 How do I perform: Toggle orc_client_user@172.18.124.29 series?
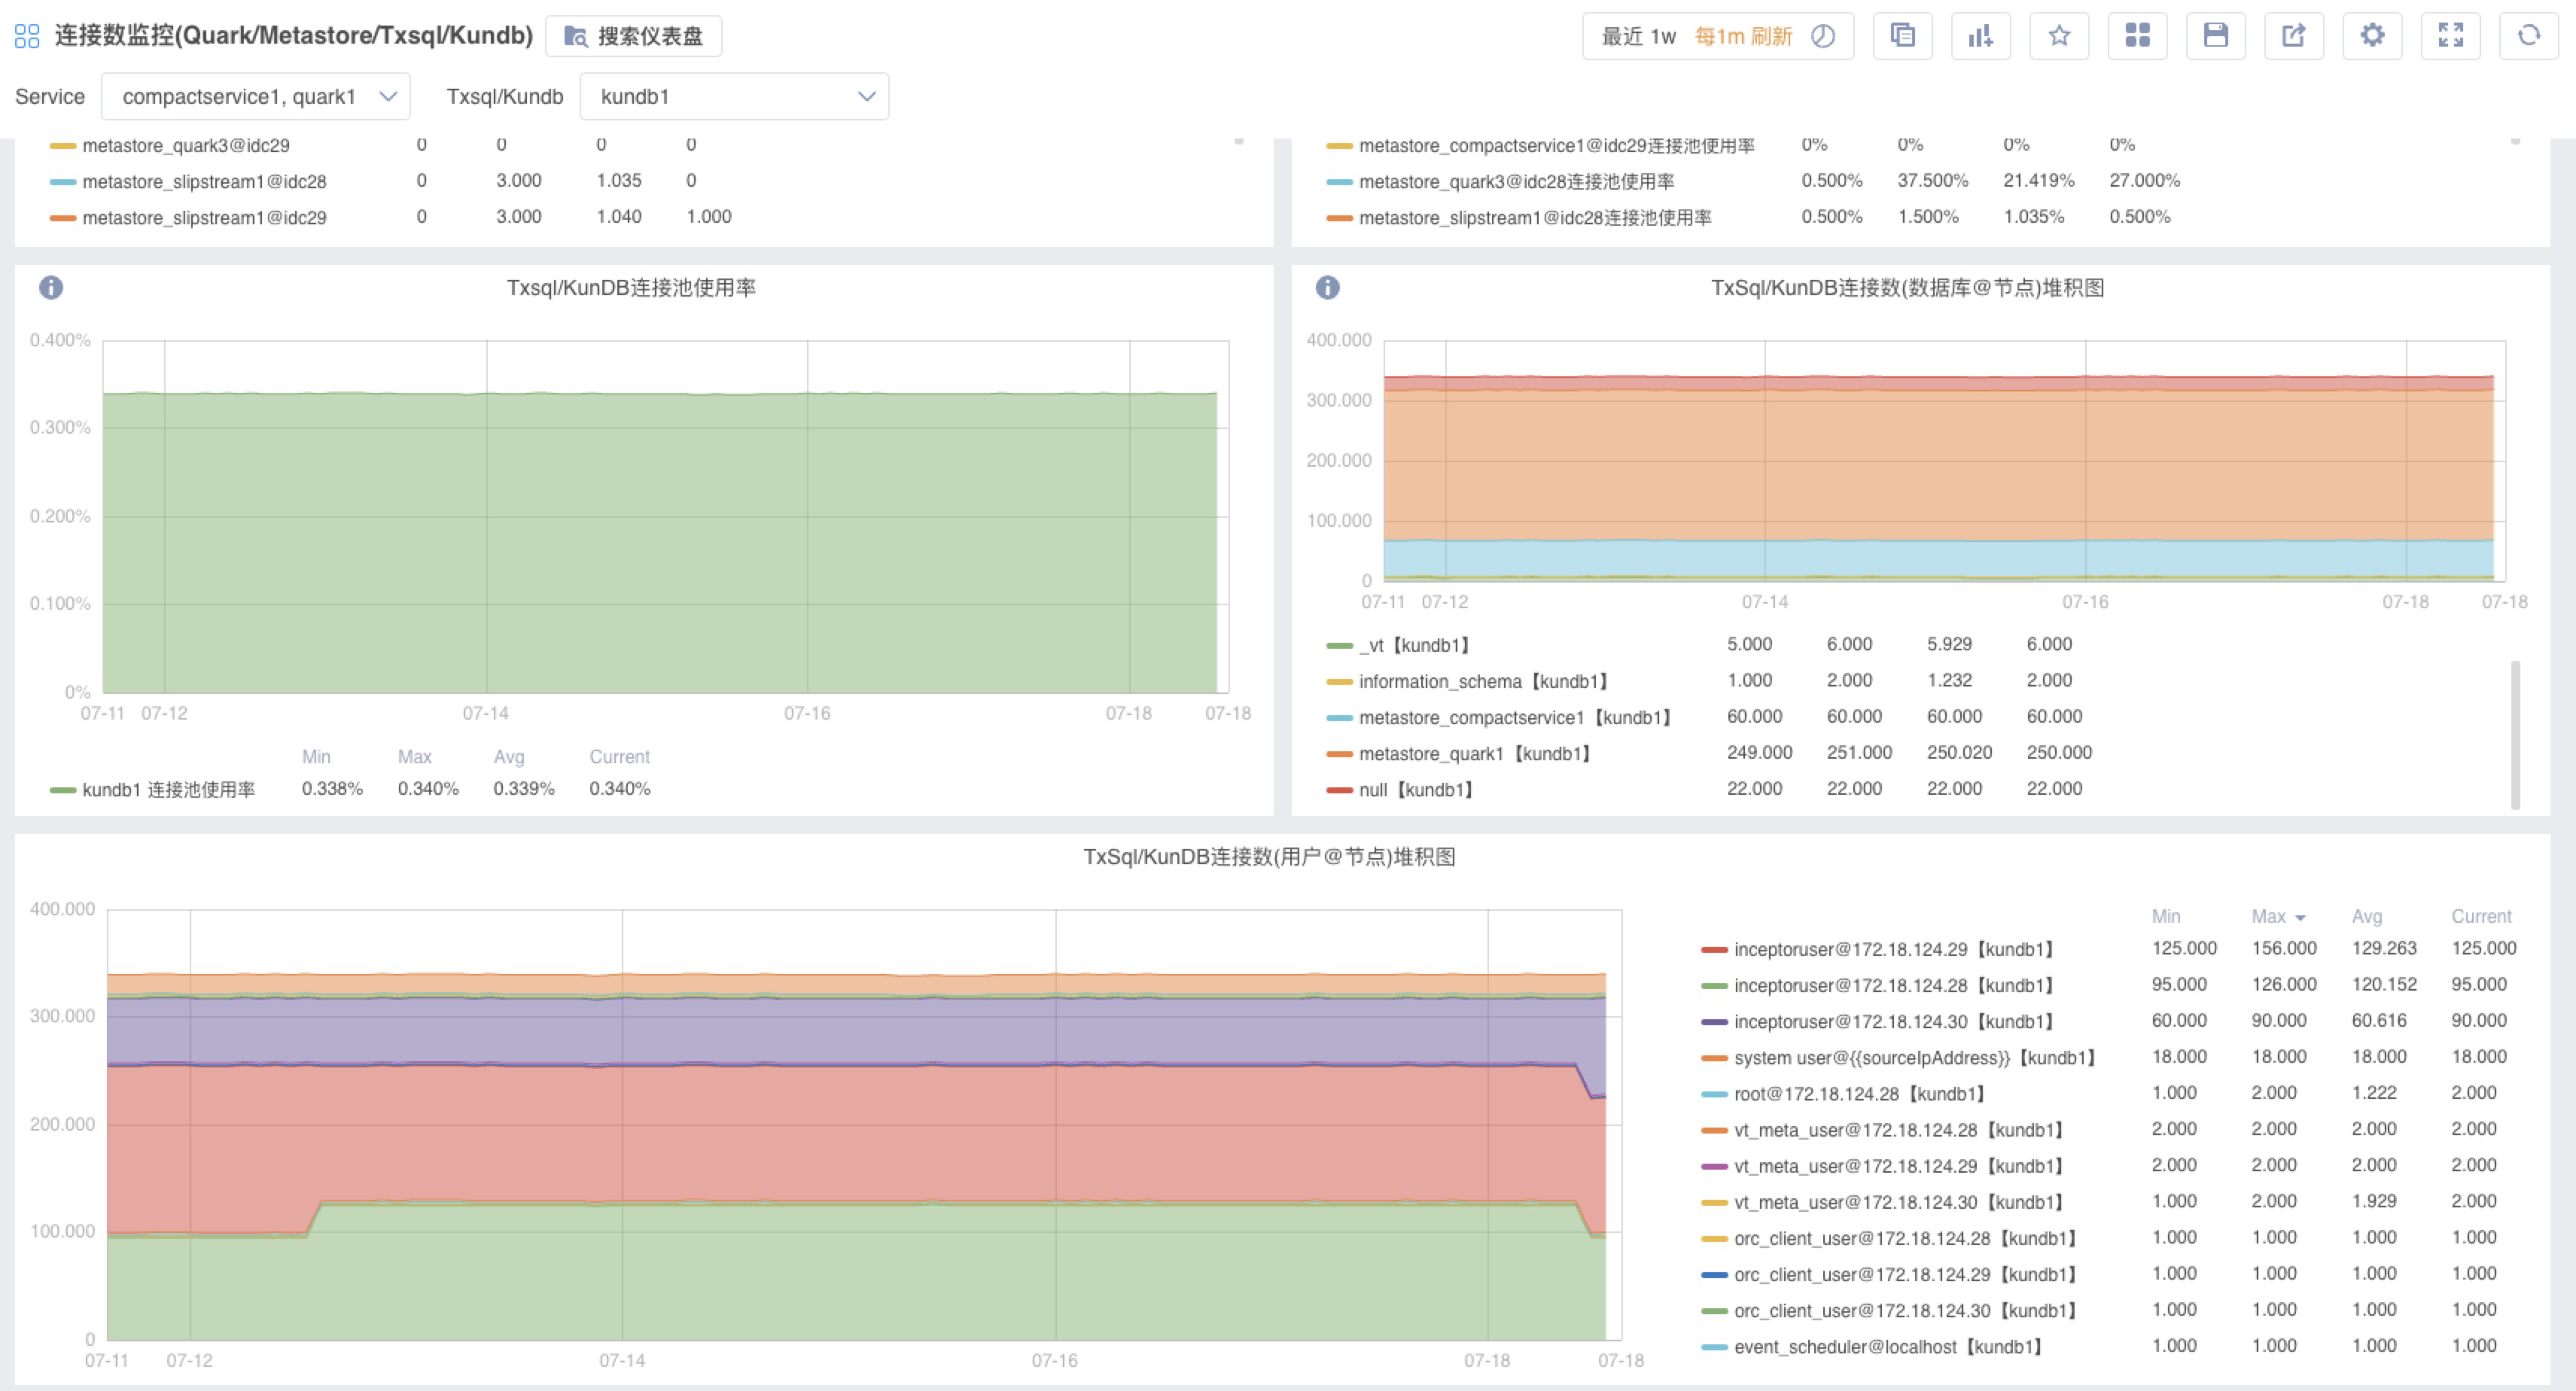click(1906, 1274)
